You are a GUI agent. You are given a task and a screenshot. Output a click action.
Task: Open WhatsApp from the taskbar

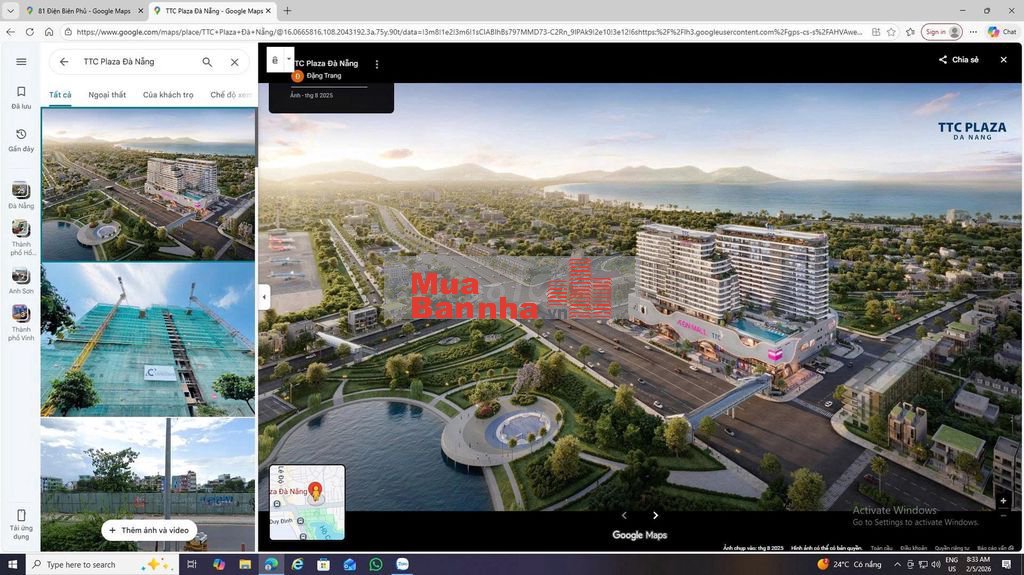pos(375,564)
